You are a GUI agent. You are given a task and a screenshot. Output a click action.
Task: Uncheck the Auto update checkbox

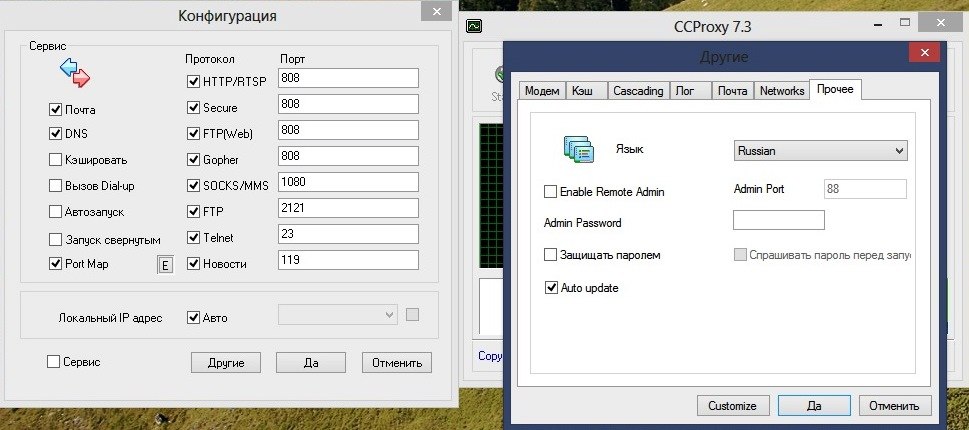[550, 288]
